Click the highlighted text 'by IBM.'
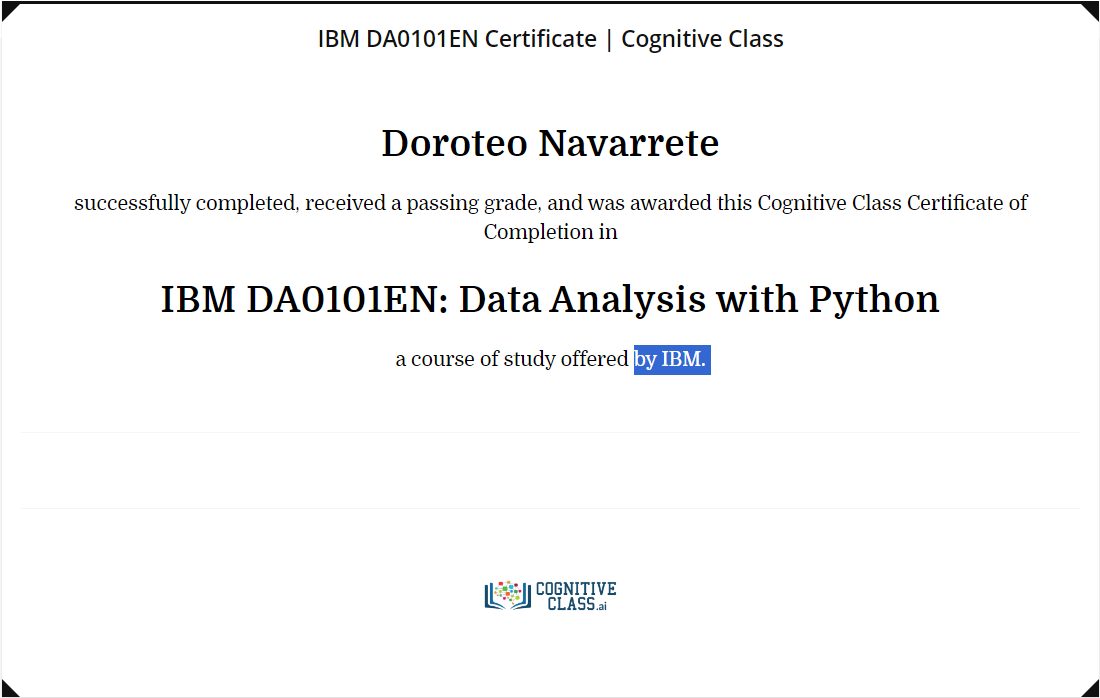 tap(672, 359)
